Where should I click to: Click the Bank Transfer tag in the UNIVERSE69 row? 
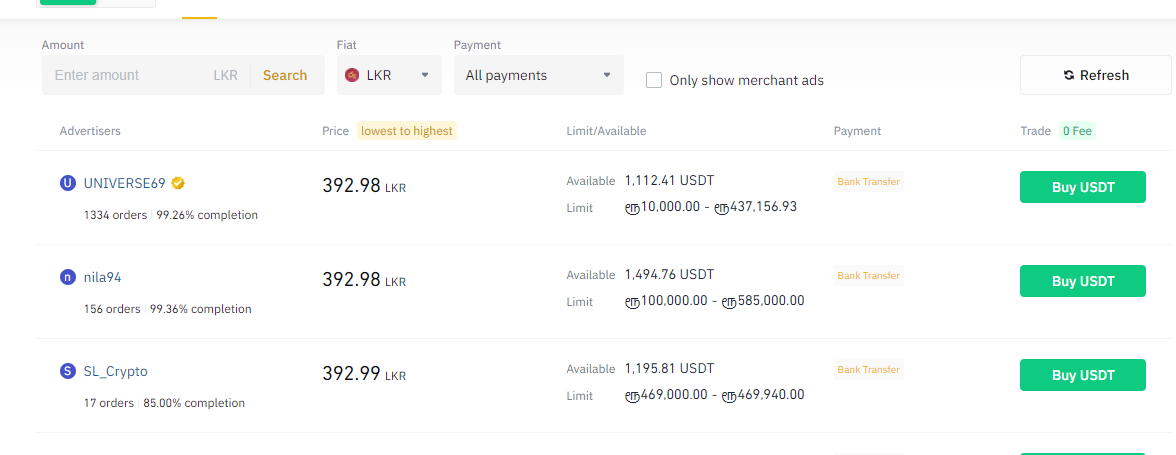[868, 181]
